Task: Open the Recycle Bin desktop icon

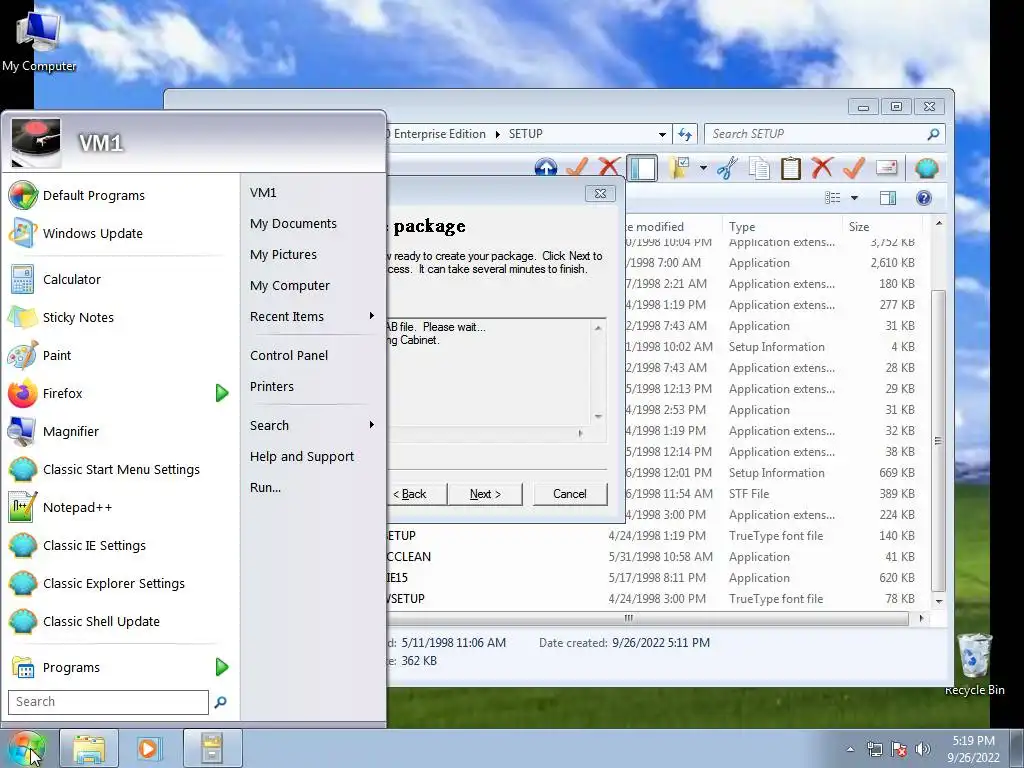Action: point(974,664)
